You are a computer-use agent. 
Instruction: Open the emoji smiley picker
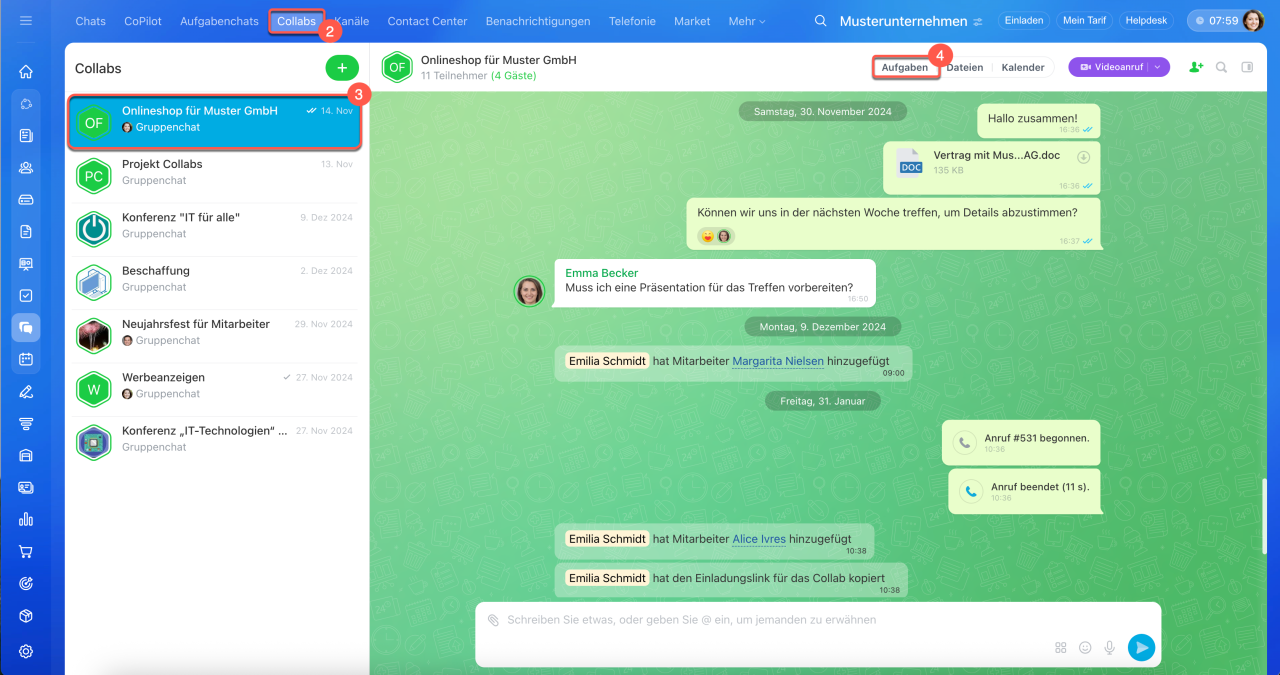(1085, 648)
